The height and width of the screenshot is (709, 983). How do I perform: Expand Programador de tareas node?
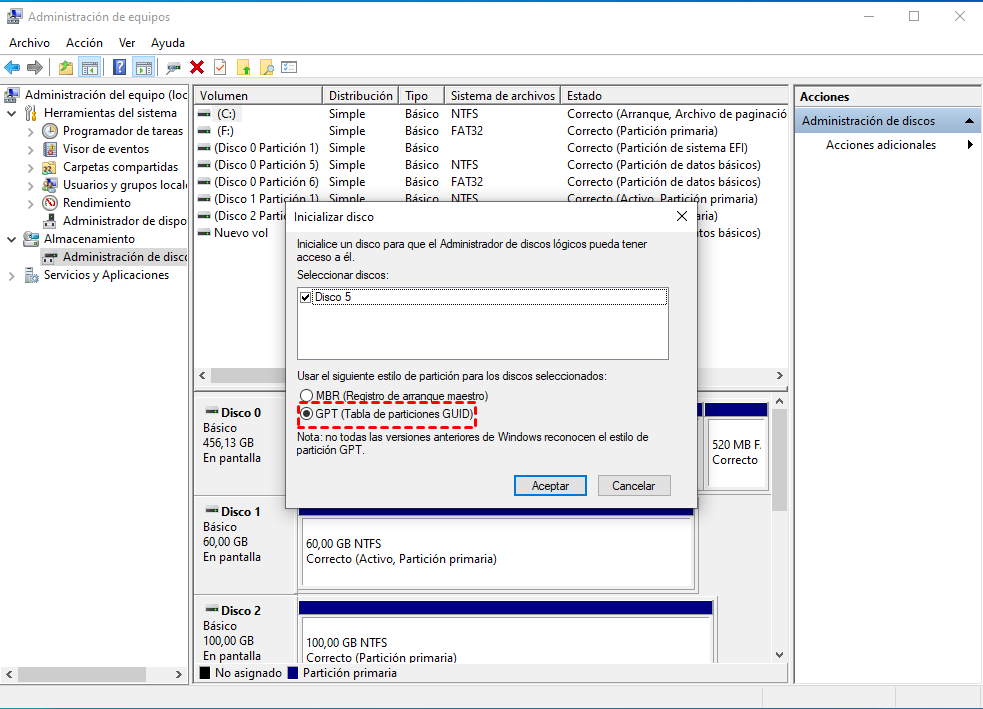click(31, 132)
